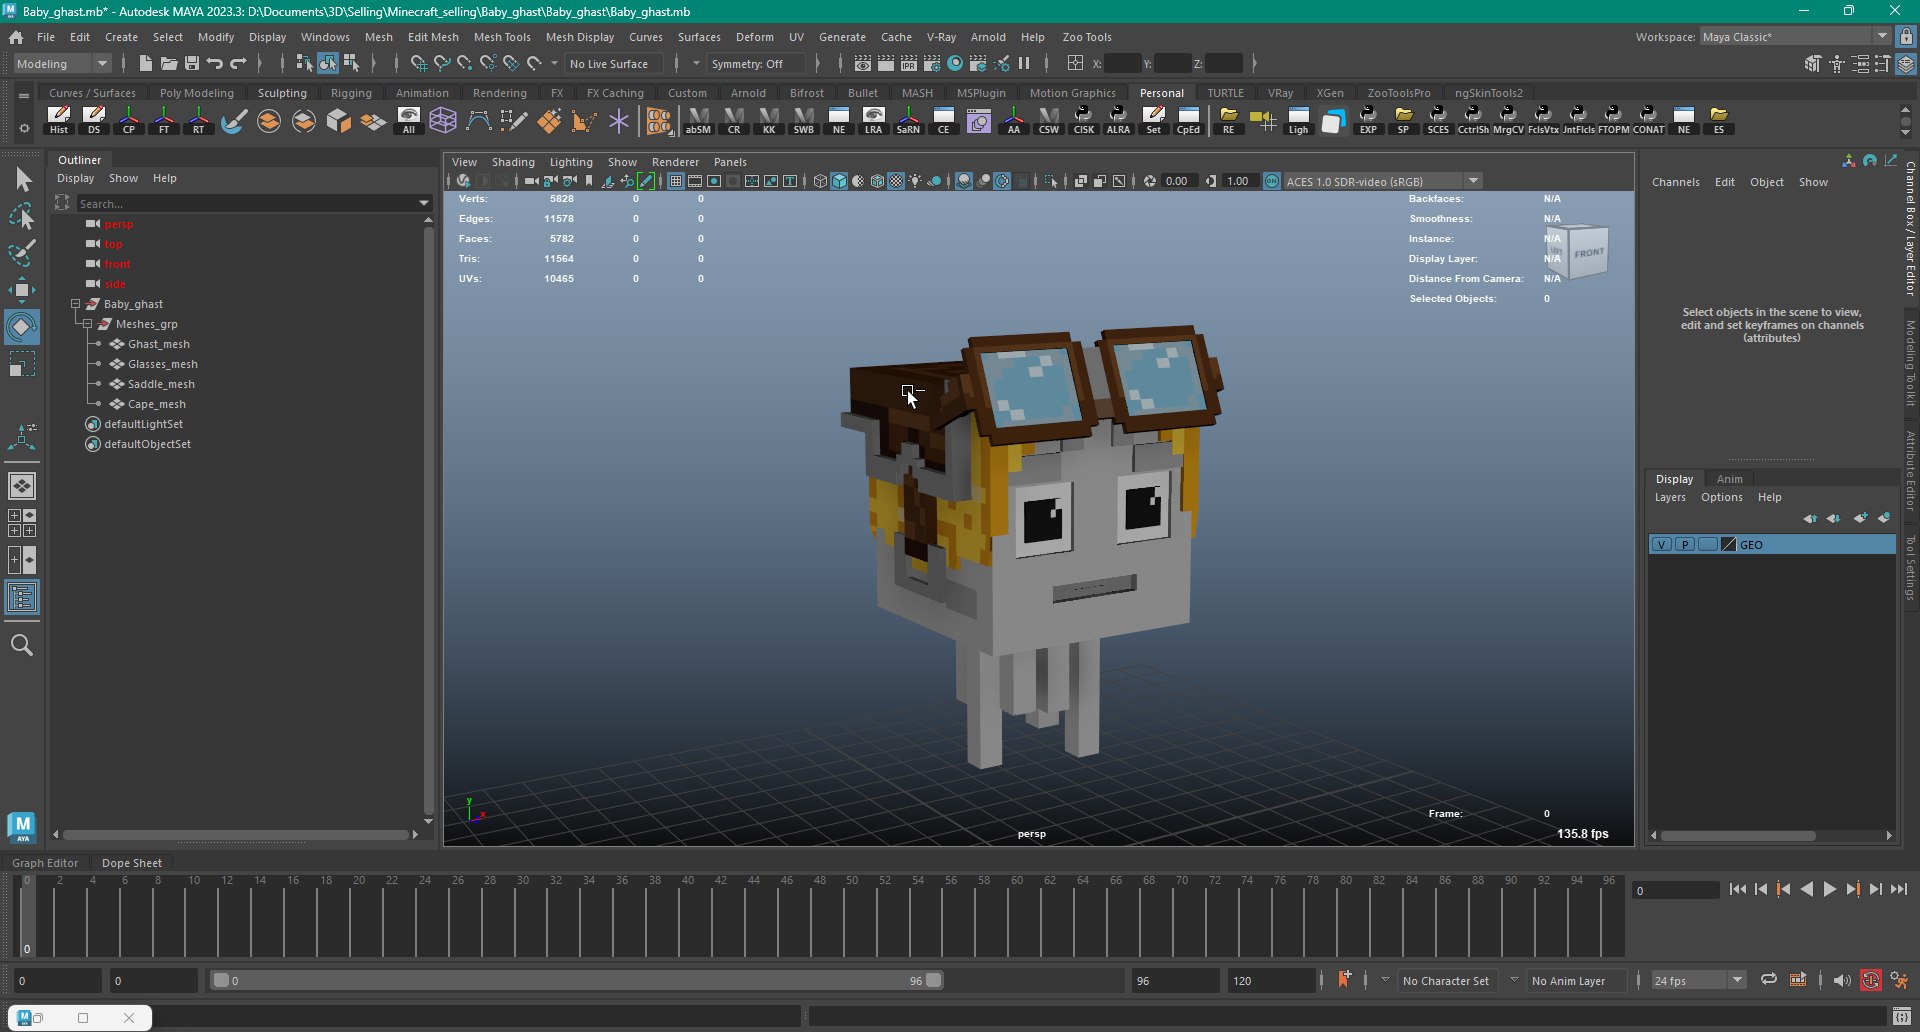Image resolution: width=1920 pixels, height=1032 pixels.
Task: Toggle the P playback box of GEO layer
Action: (1685, 544)
